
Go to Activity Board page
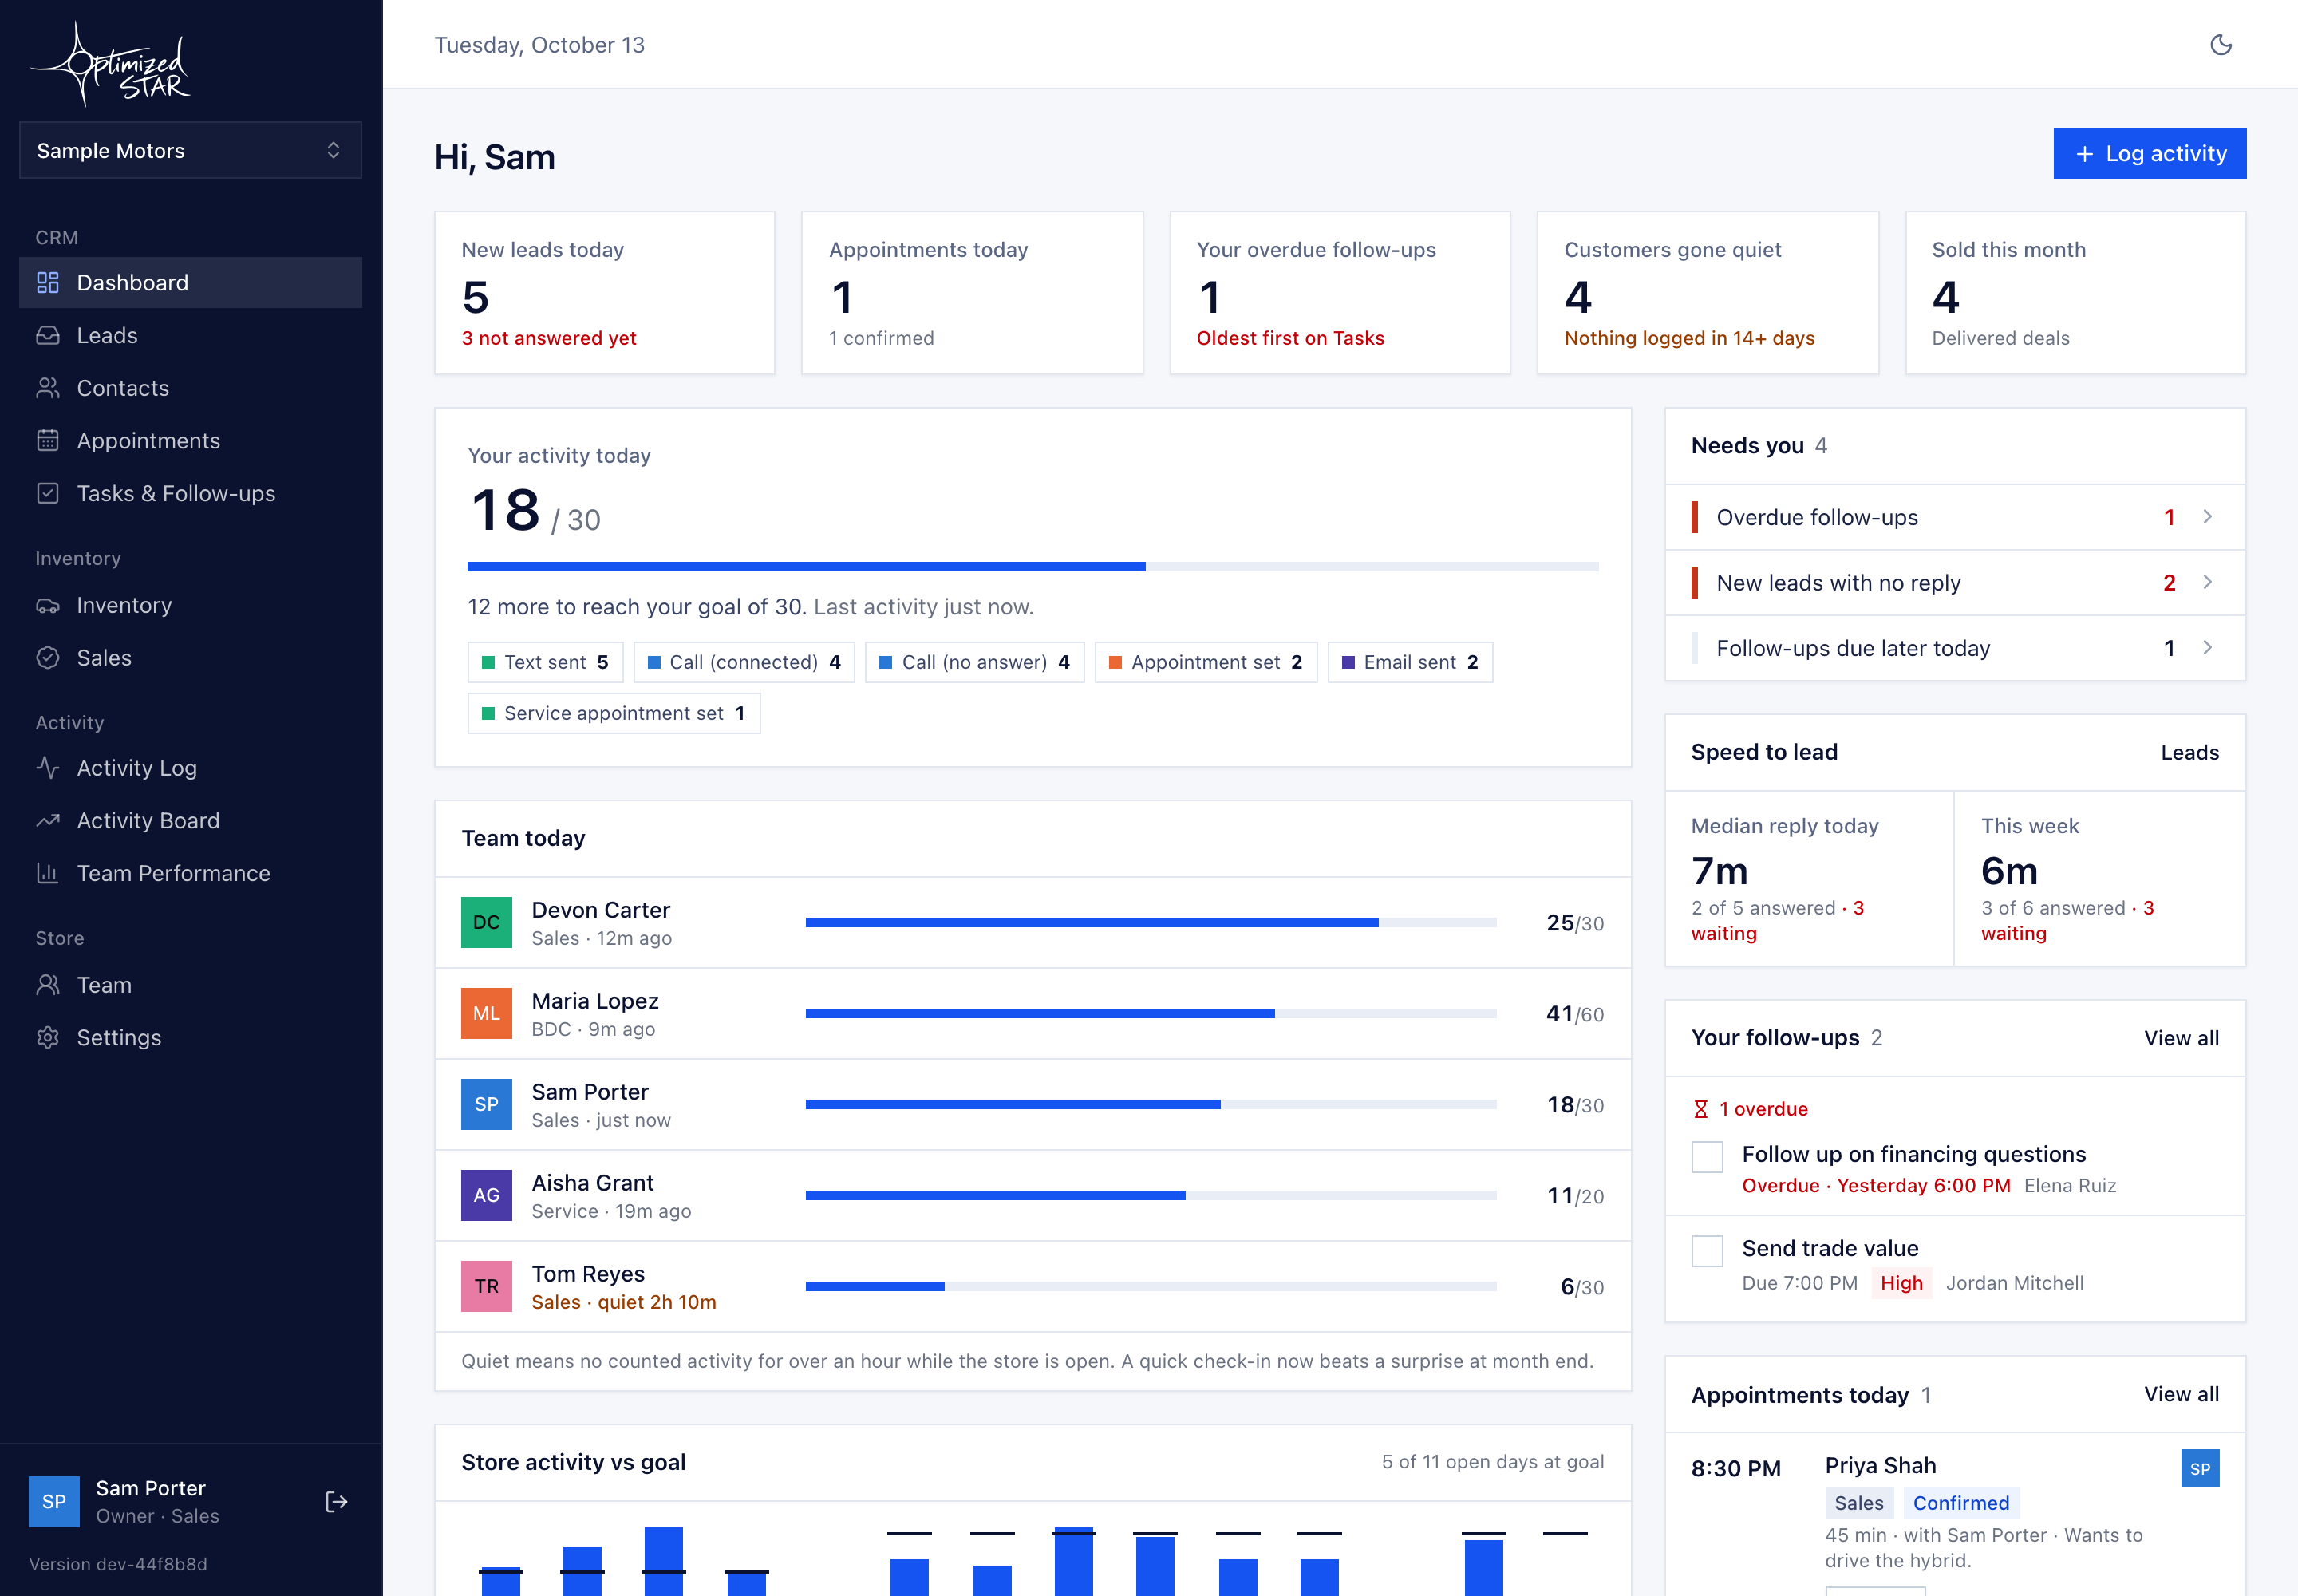pyautogui.click(x=191, y=821)
